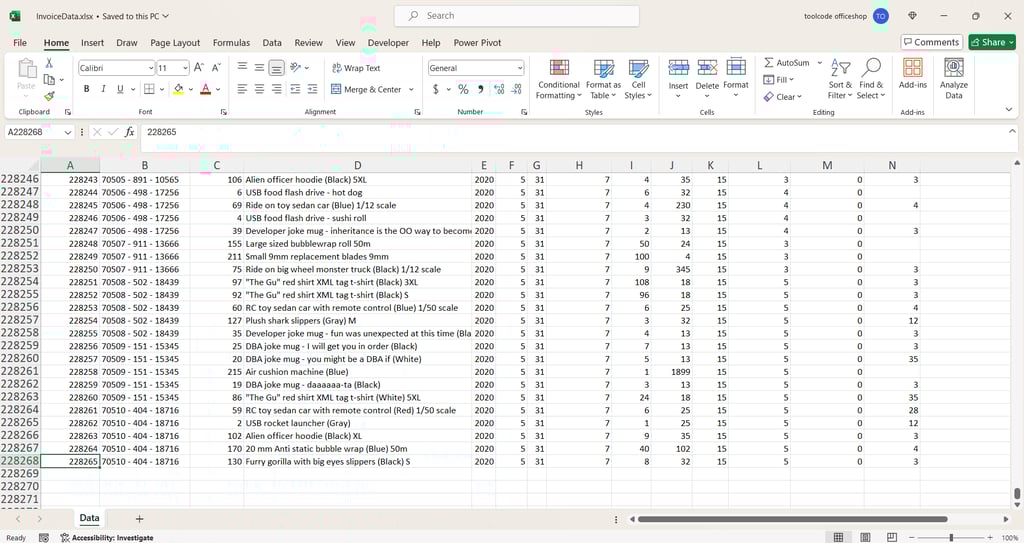This screenshot has height=543, width=1024.
Task: Toggle Italic formatting
Action: click(x=103, y=89)
